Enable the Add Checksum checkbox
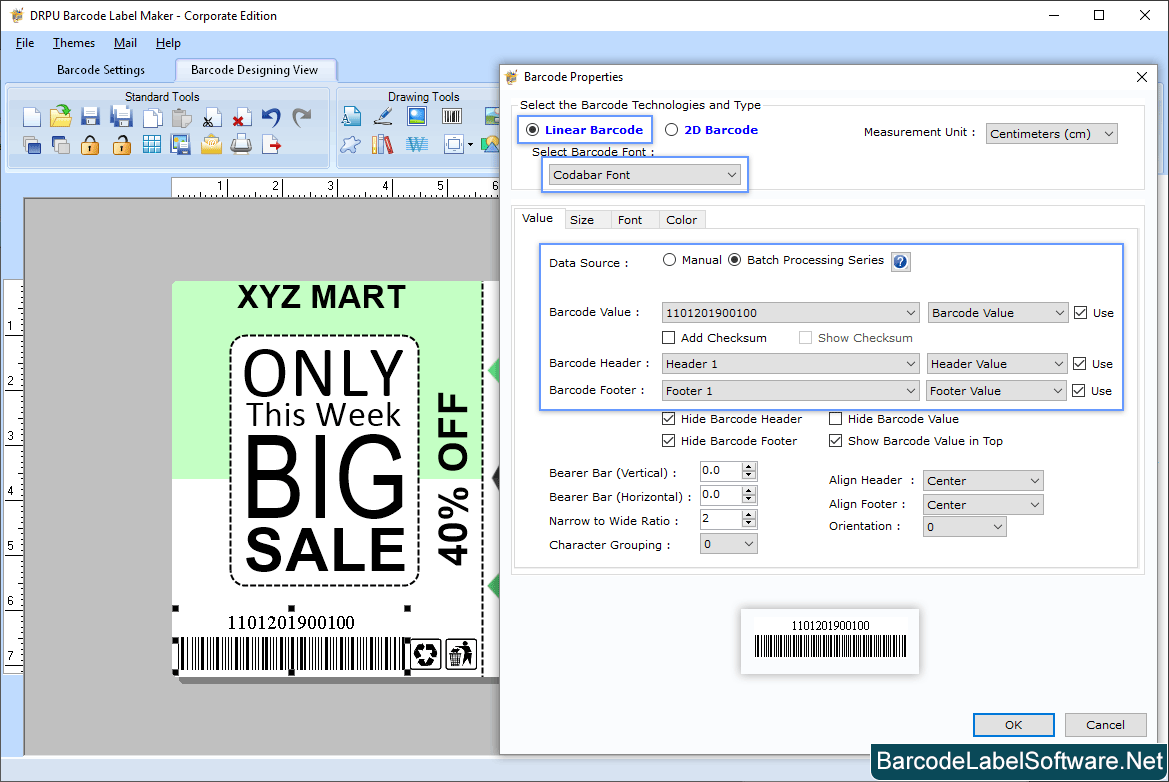 [668, 337]
